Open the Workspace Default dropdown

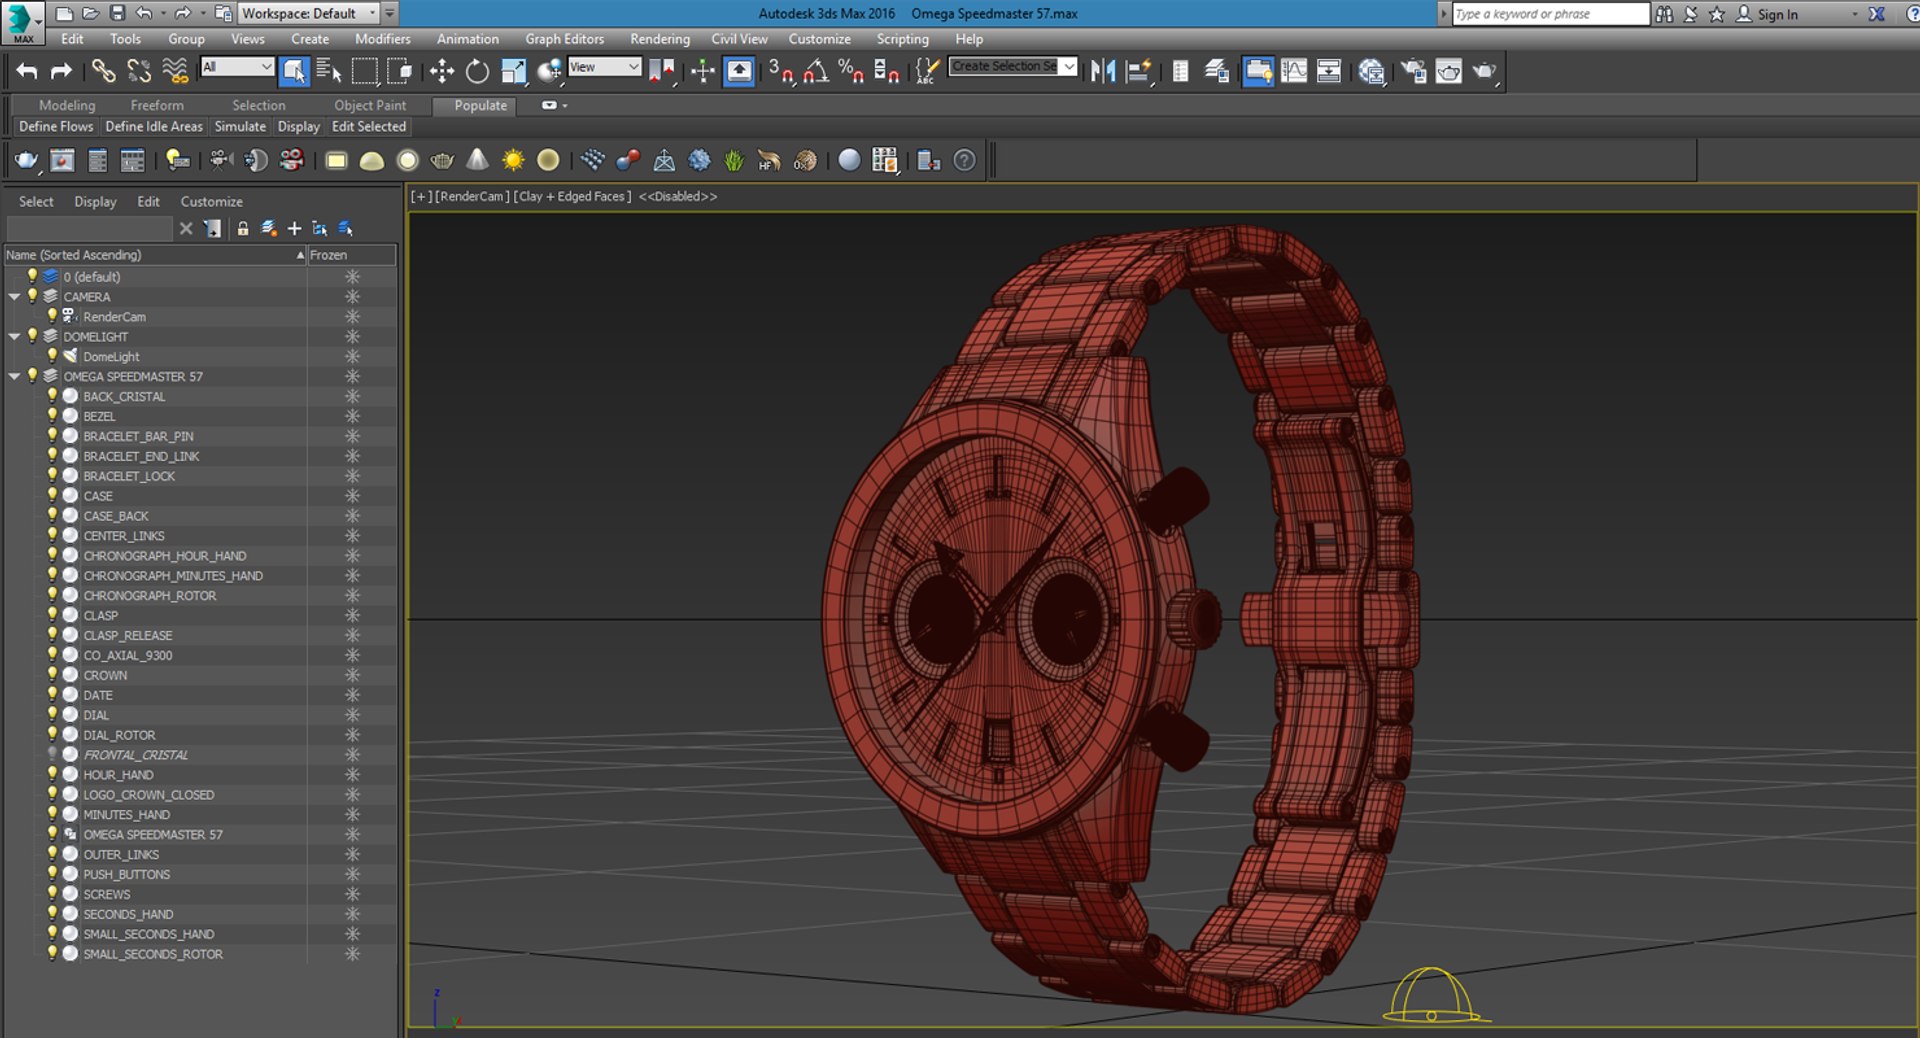[309, 13]
